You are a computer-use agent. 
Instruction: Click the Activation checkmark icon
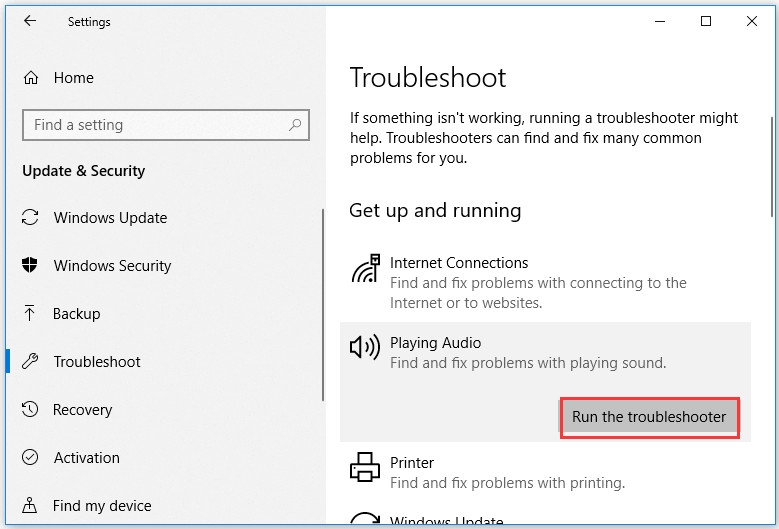(31, 458)
